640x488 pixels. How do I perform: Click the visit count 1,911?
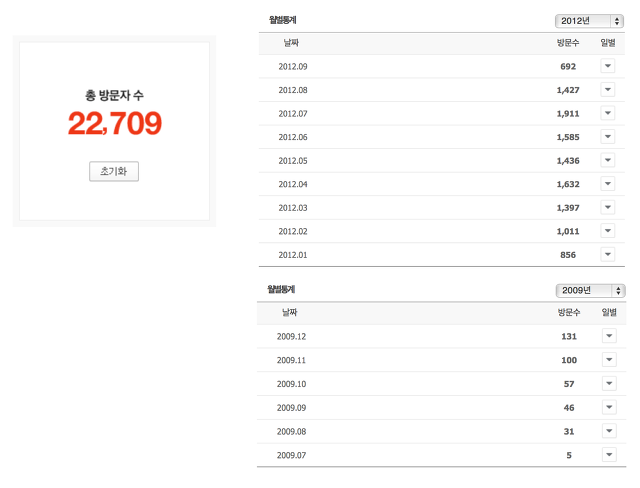[568, 114]
